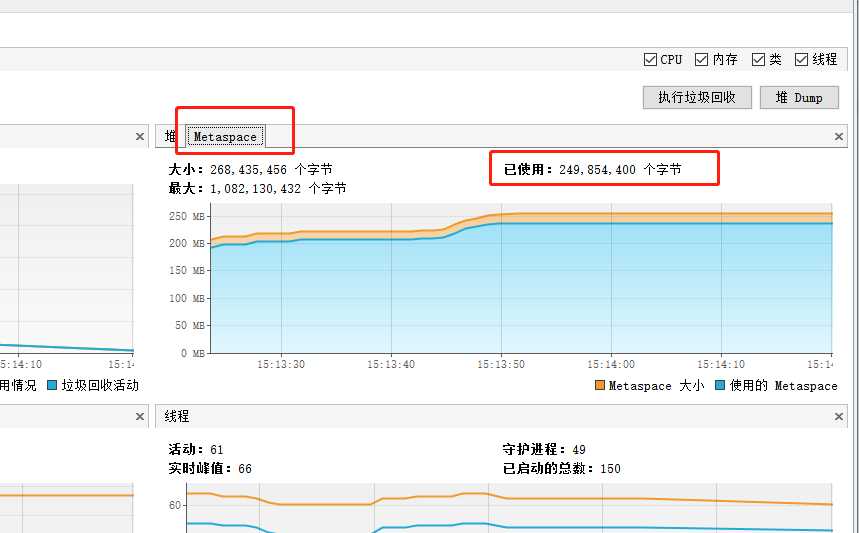Click the 15:13:50 time axis label
The width and height of the screenshot is (859, 533).
501,364
